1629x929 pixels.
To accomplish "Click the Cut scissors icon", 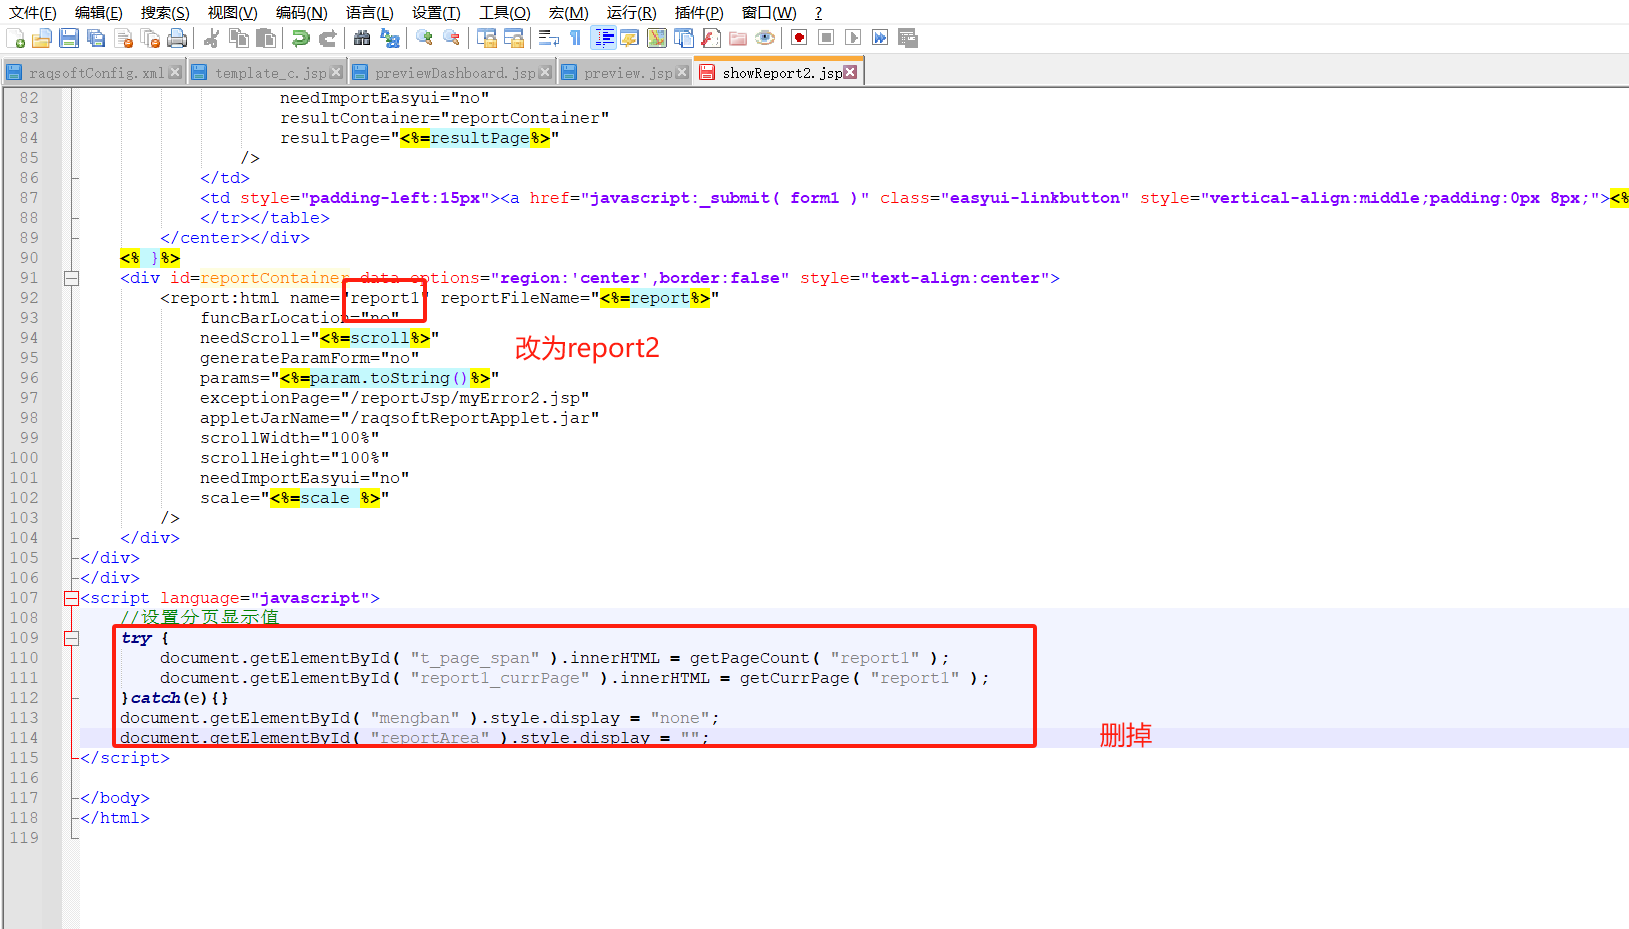I will (211, 38).
